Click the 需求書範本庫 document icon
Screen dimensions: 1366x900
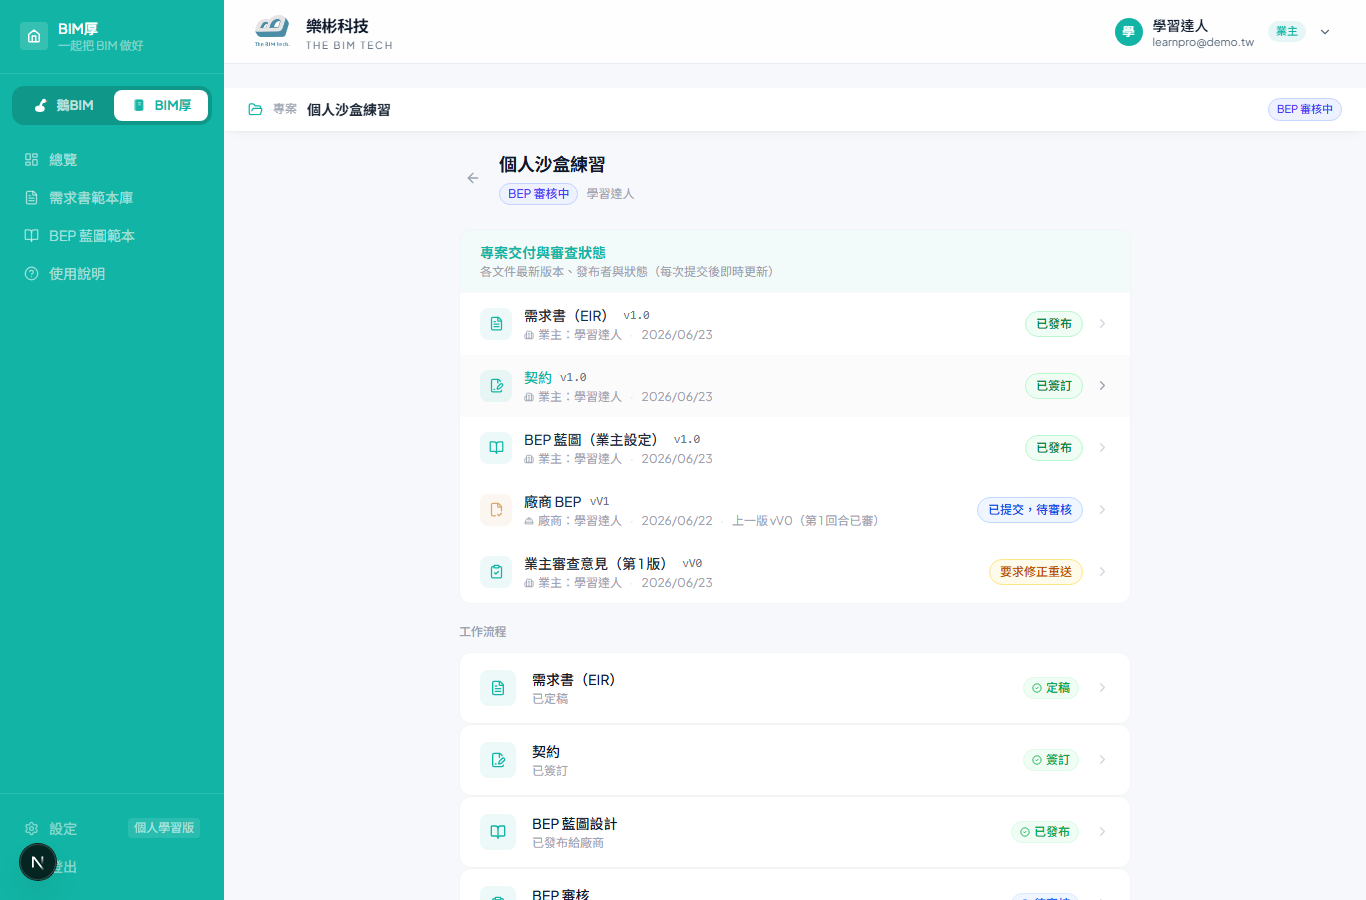[x=31, y=198]
